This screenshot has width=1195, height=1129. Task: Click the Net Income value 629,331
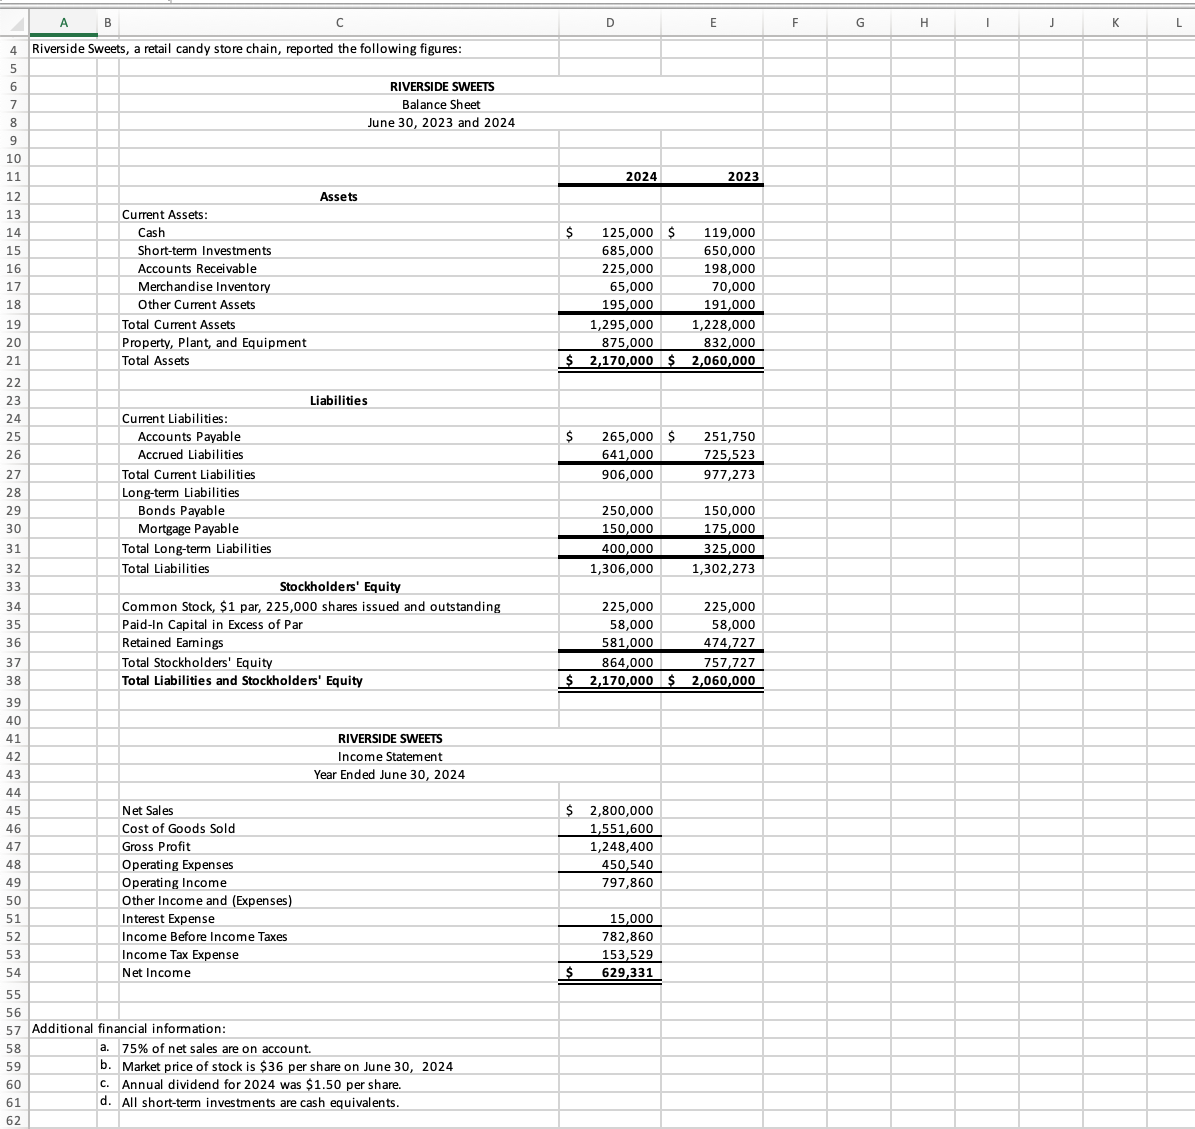click(610, 972)
